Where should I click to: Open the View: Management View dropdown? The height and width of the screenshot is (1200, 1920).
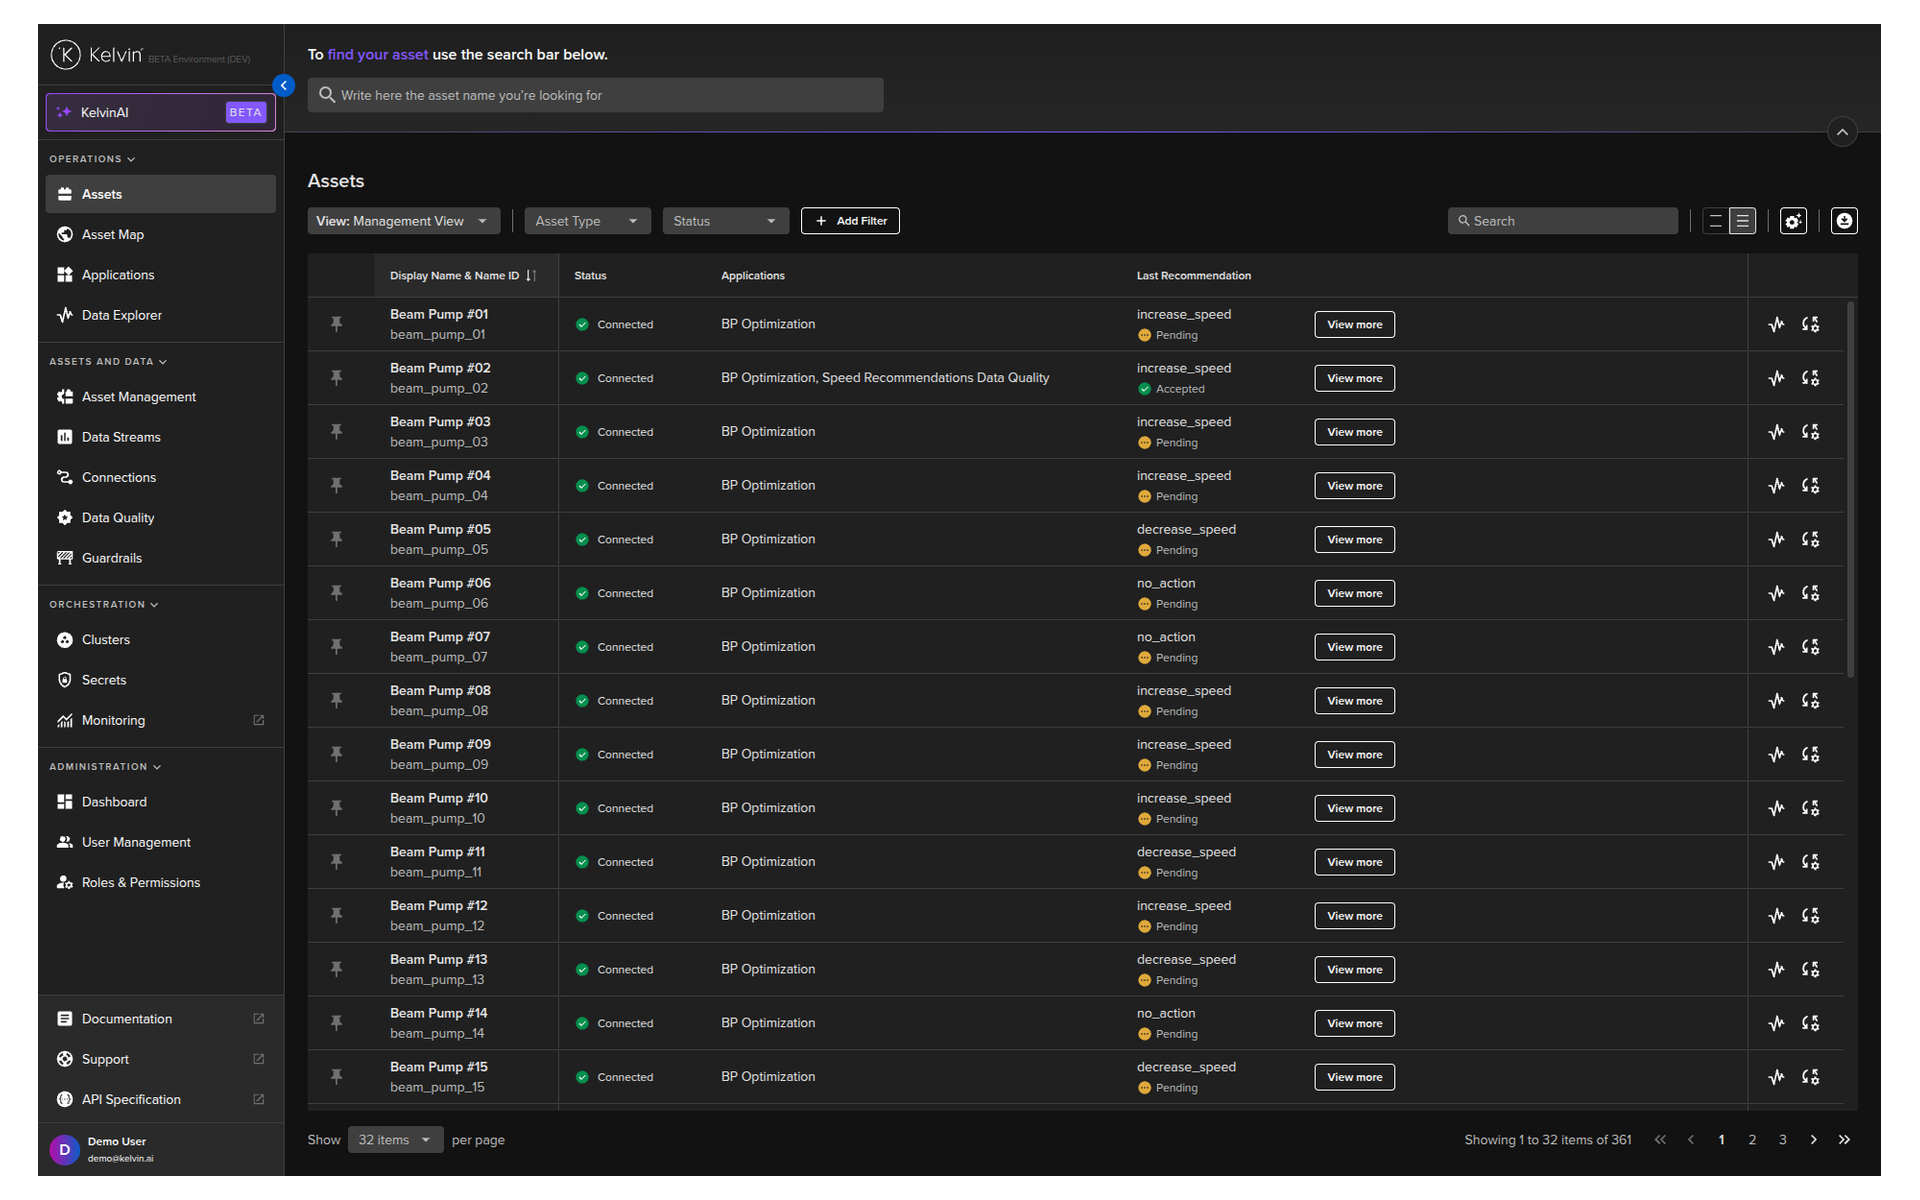[402, 221]
